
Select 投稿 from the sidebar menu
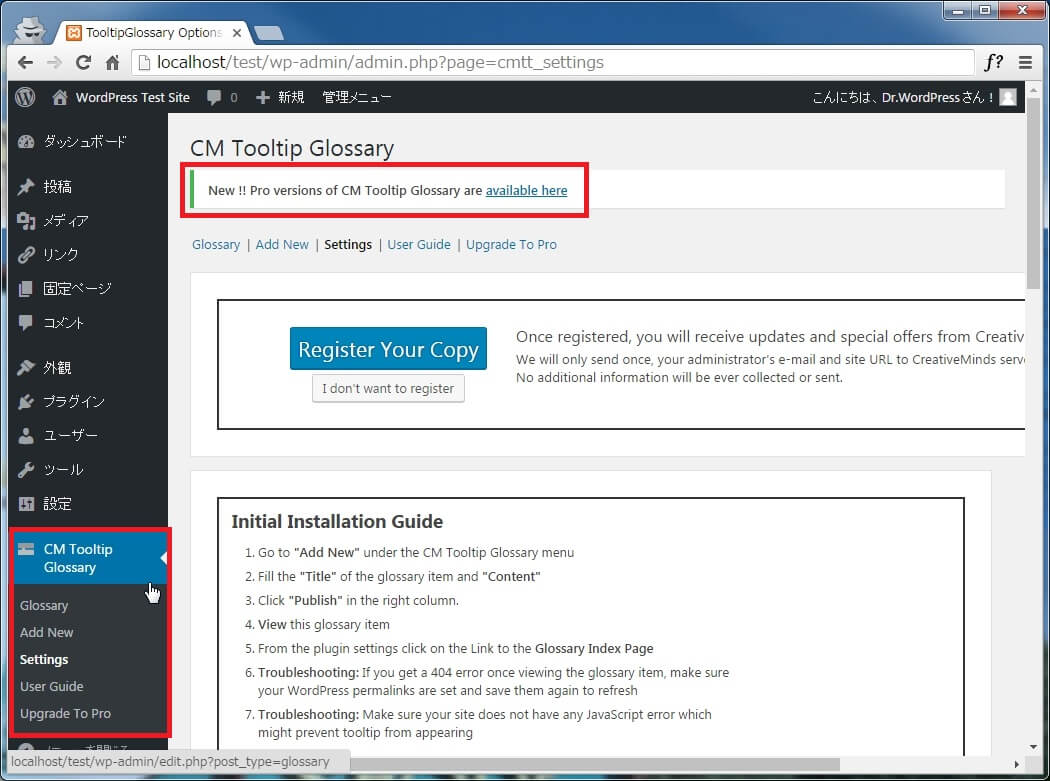pos(57,187)
